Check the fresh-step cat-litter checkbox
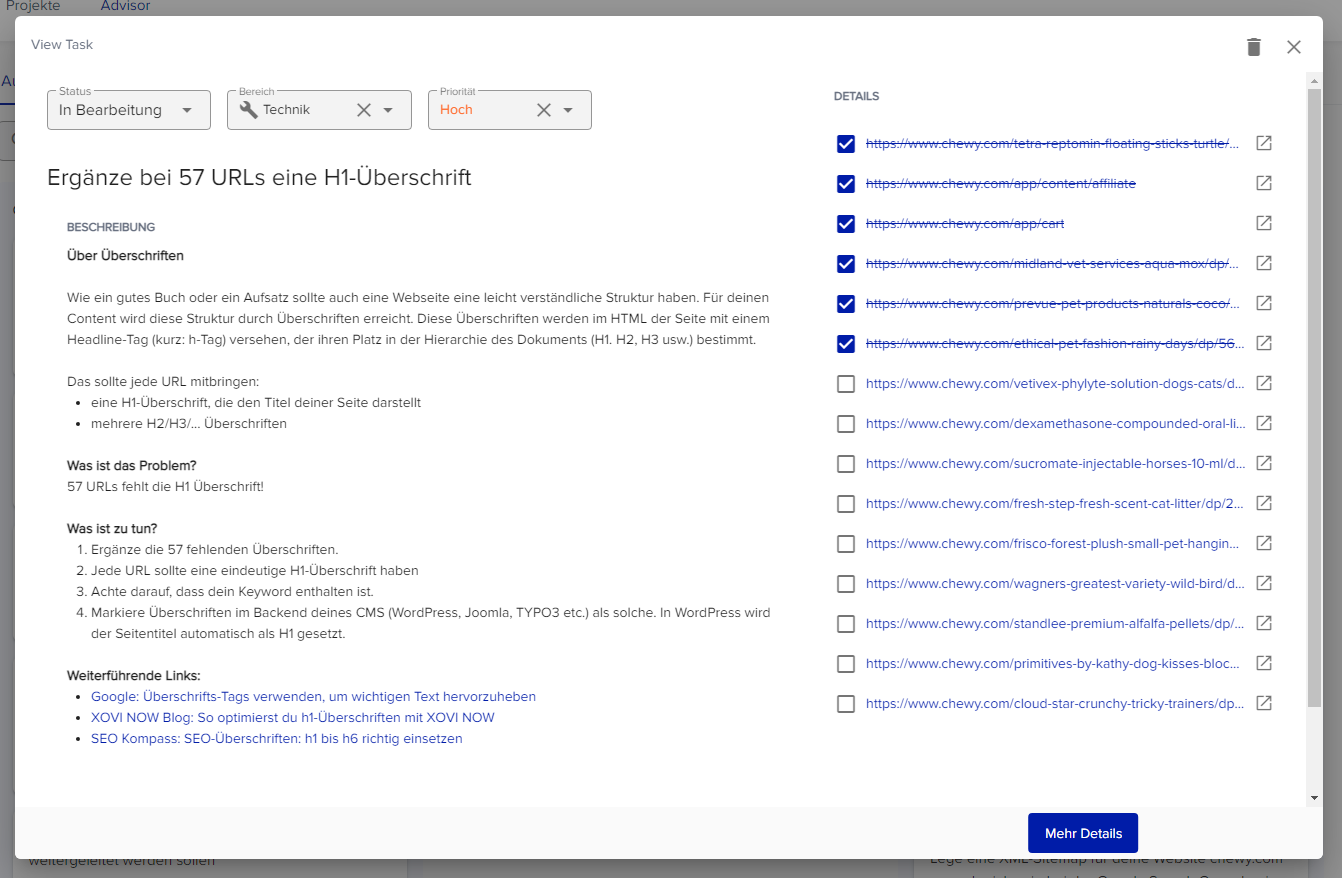 tap(846, 504)
